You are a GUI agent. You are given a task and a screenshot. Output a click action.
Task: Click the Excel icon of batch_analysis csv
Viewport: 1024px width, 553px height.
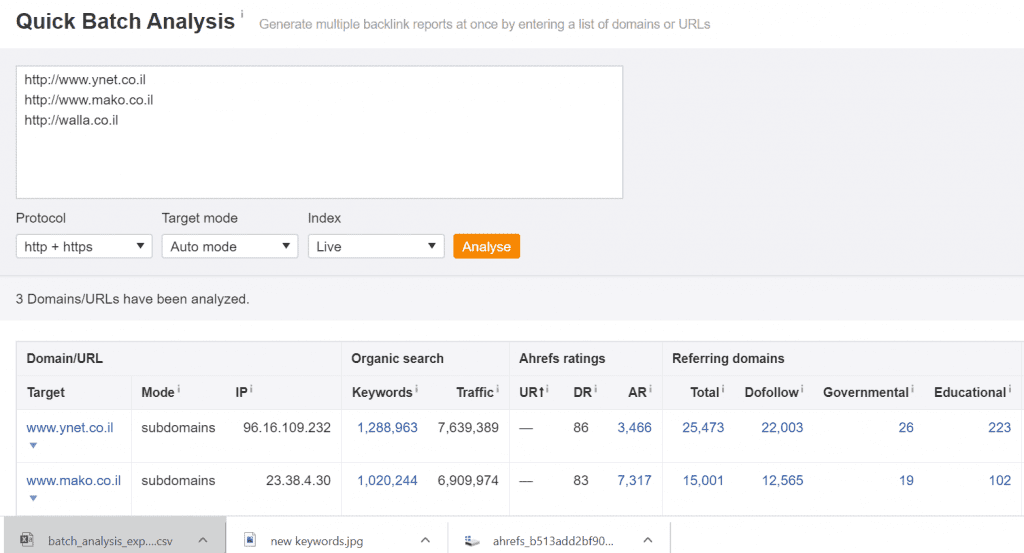pos(27,539)
